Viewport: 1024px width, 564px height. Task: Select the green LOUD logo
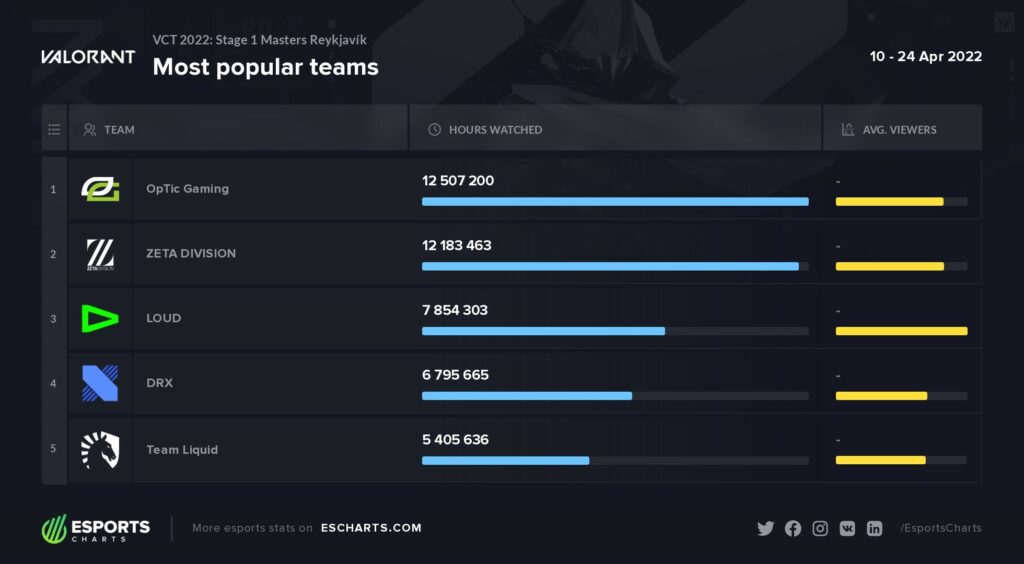coord(100,319)
